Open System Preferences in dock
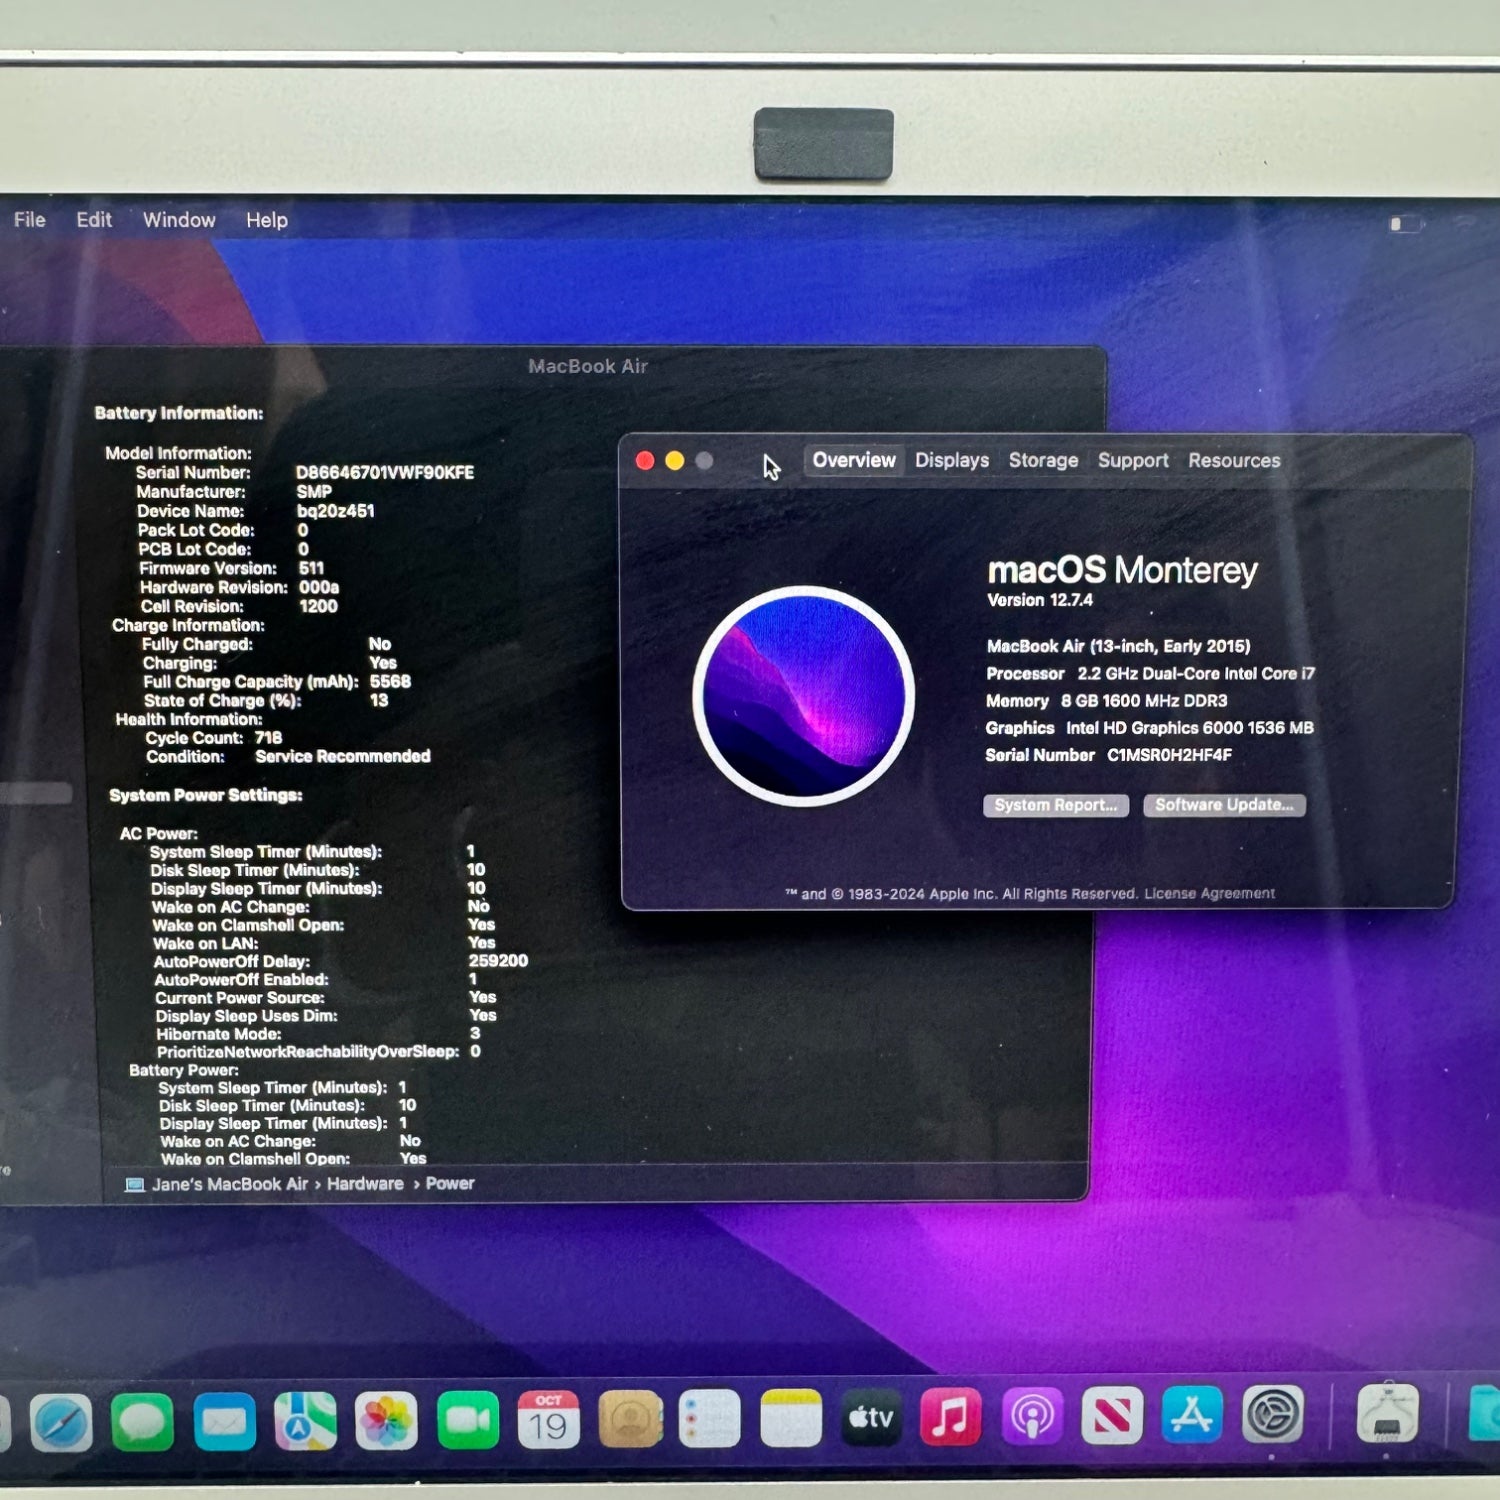Viewport: 1500px width, 1500px height. pos(1272,1415)
